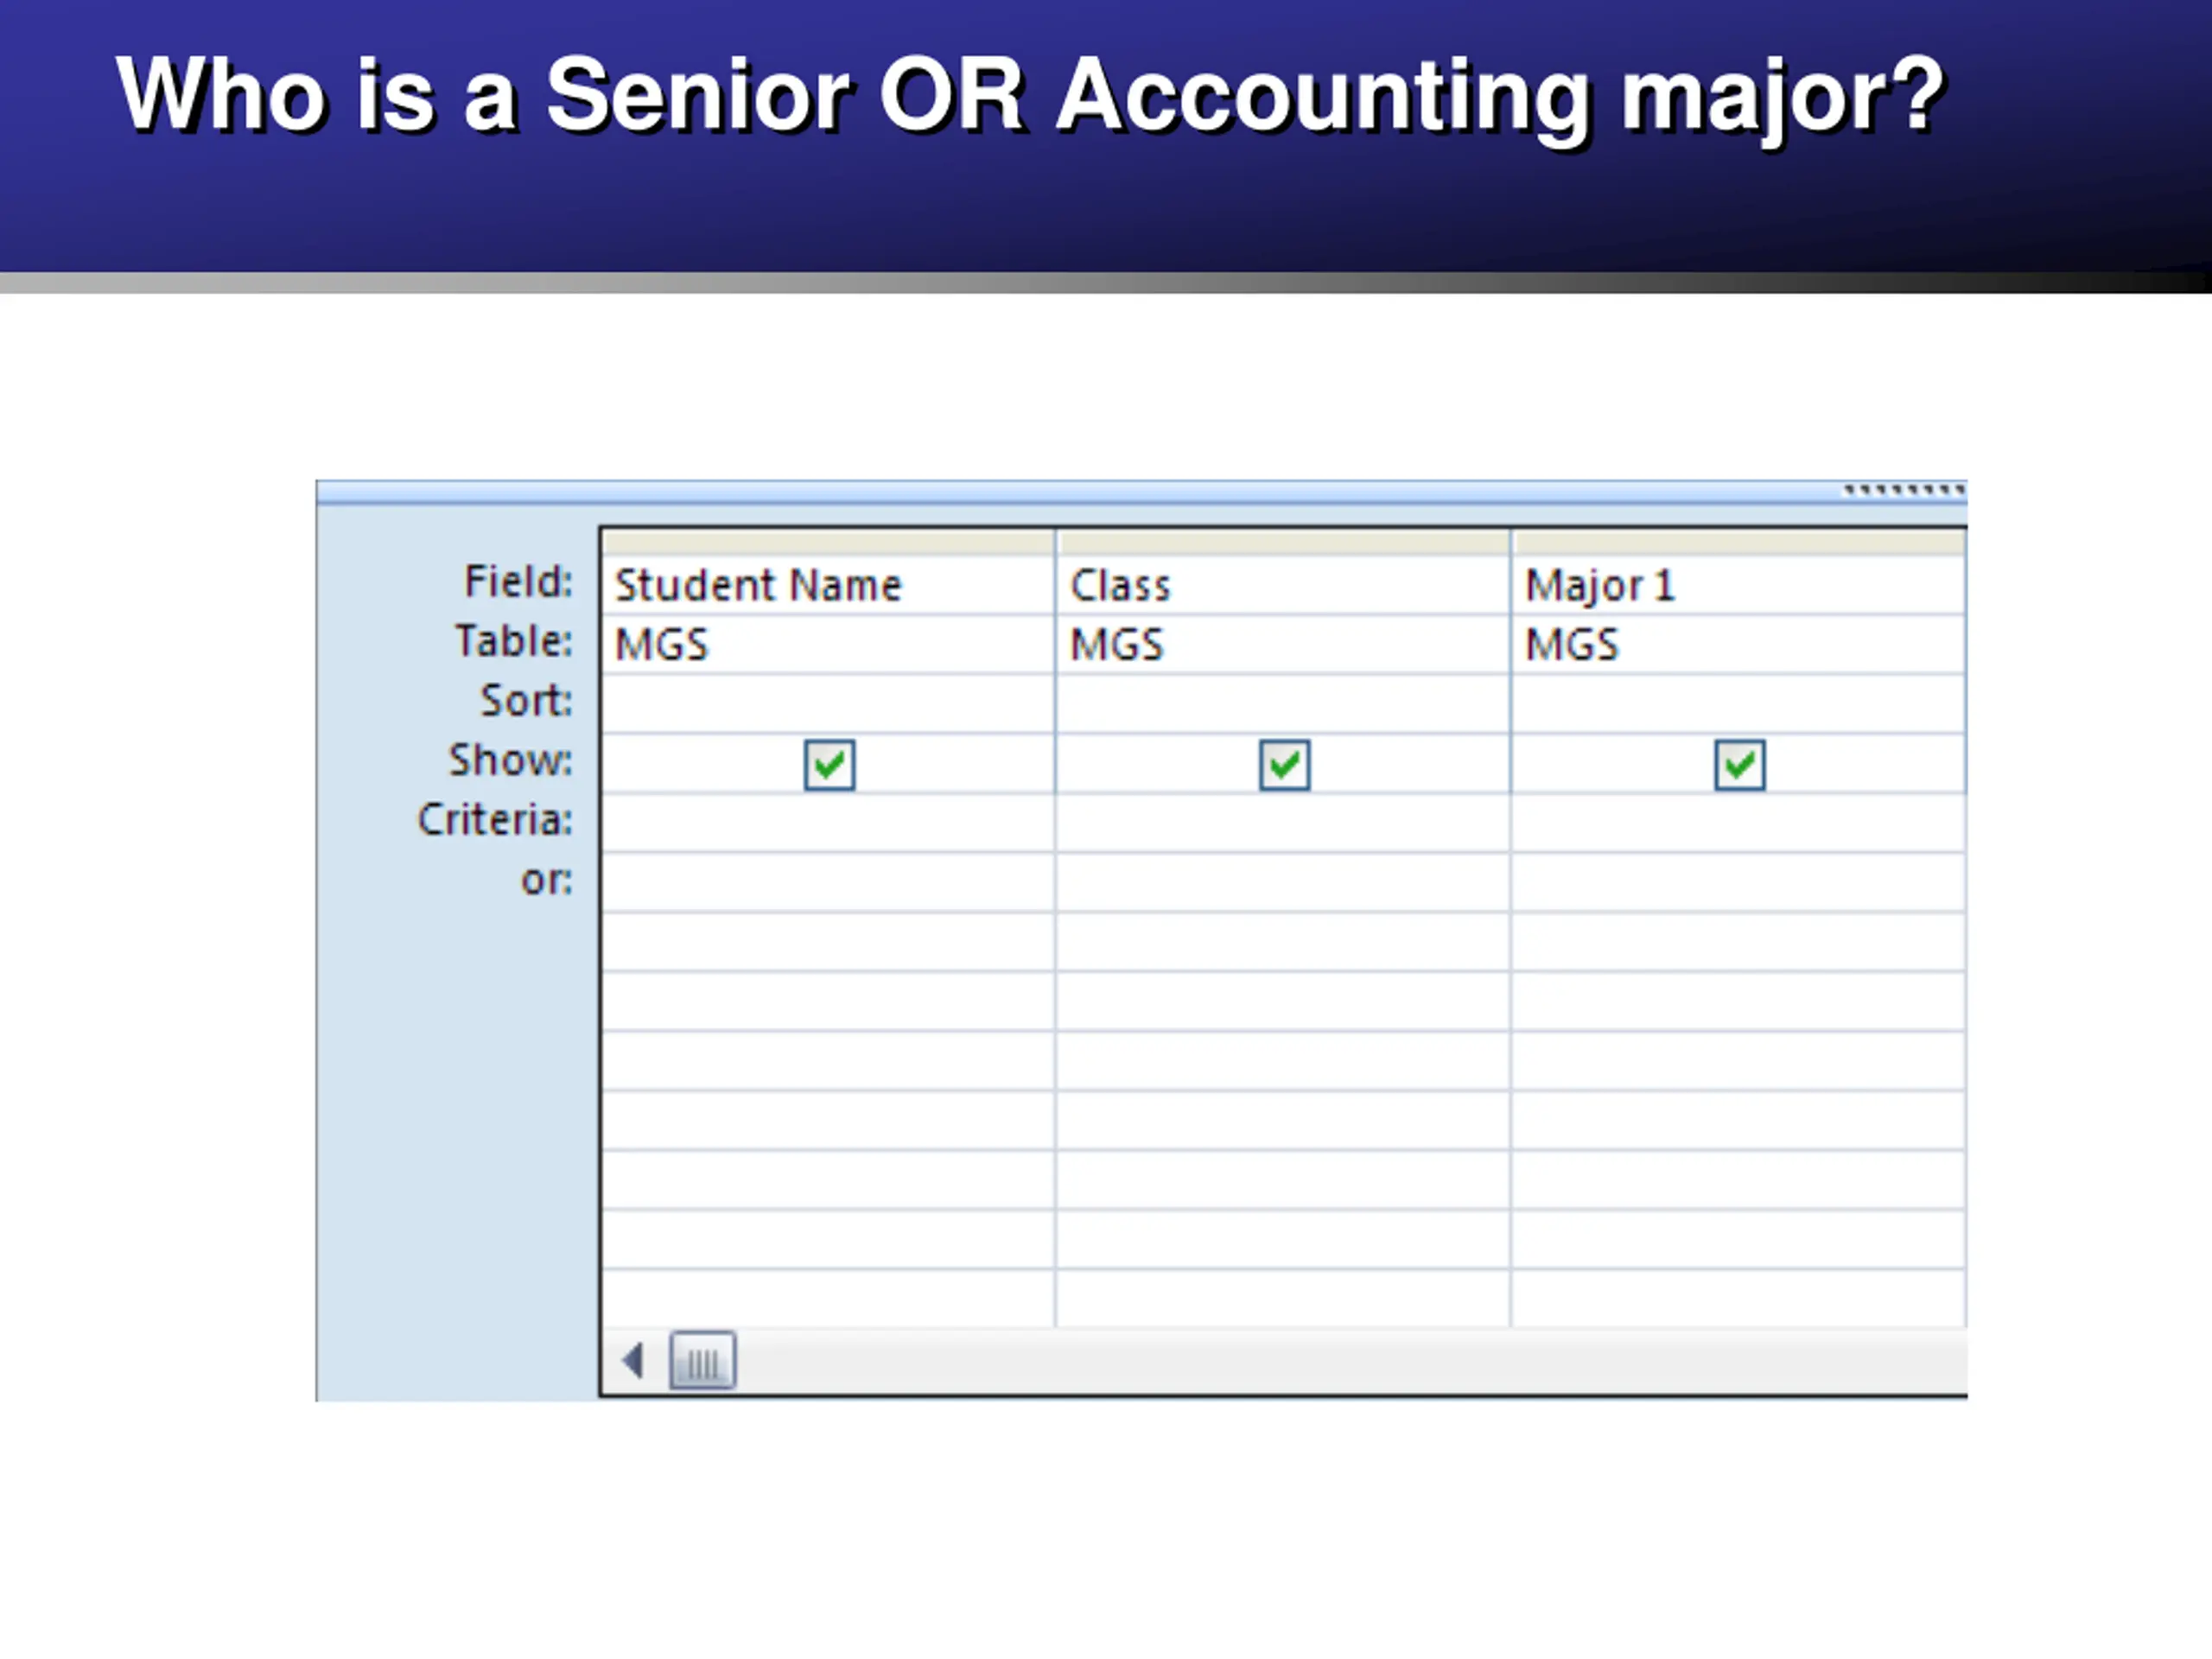Click the Criteria cell under Class

(1282, 823)
